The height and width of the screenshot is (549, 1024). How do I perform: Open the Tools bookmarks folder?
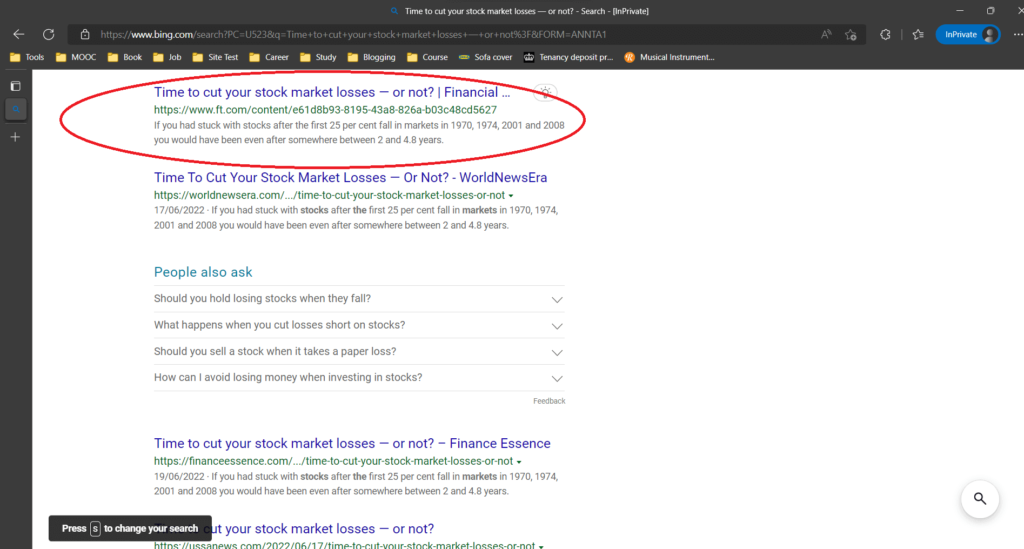tap(27, 57)
